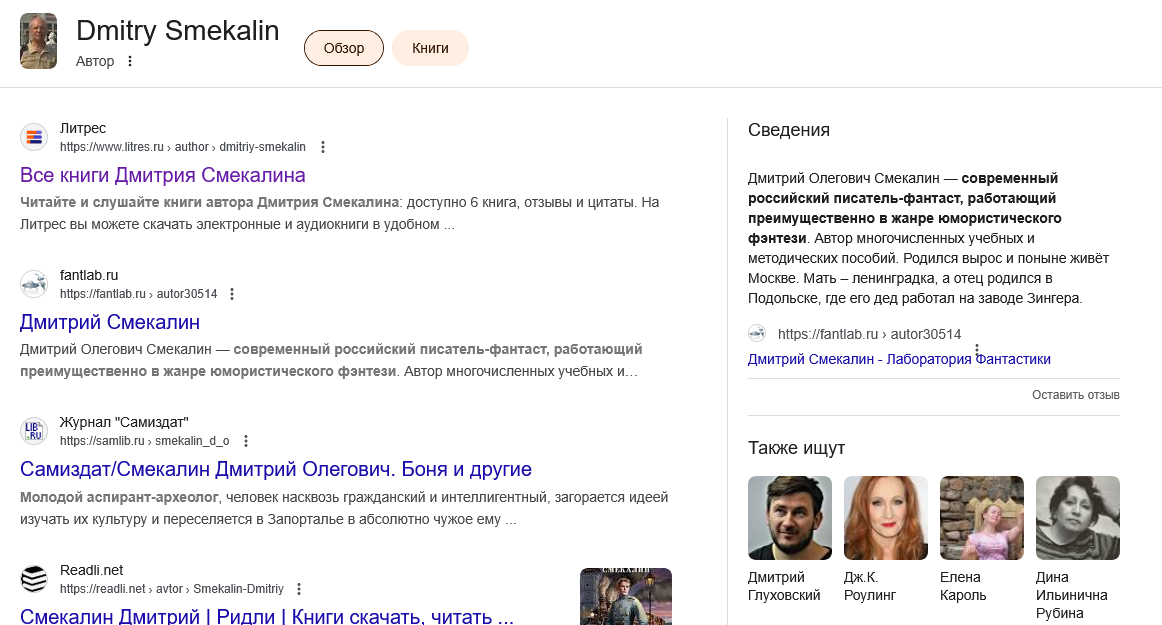Open more options for Readli.net result
Image resolution: width=1162 pixels, height=625 pixels.
298,589
